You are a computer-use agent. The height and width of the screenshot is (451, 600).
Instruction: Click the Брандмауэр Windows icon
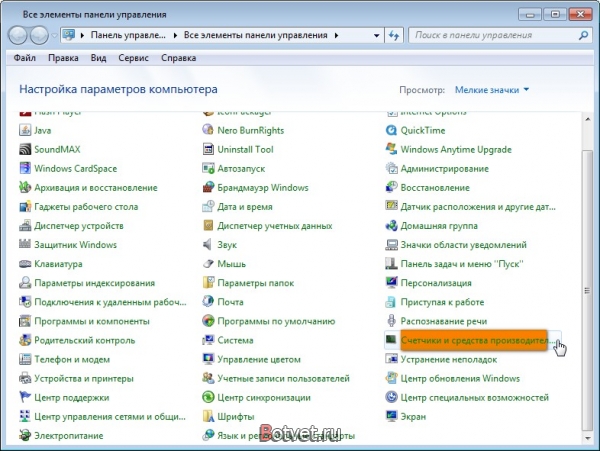[x=208, y=187]
